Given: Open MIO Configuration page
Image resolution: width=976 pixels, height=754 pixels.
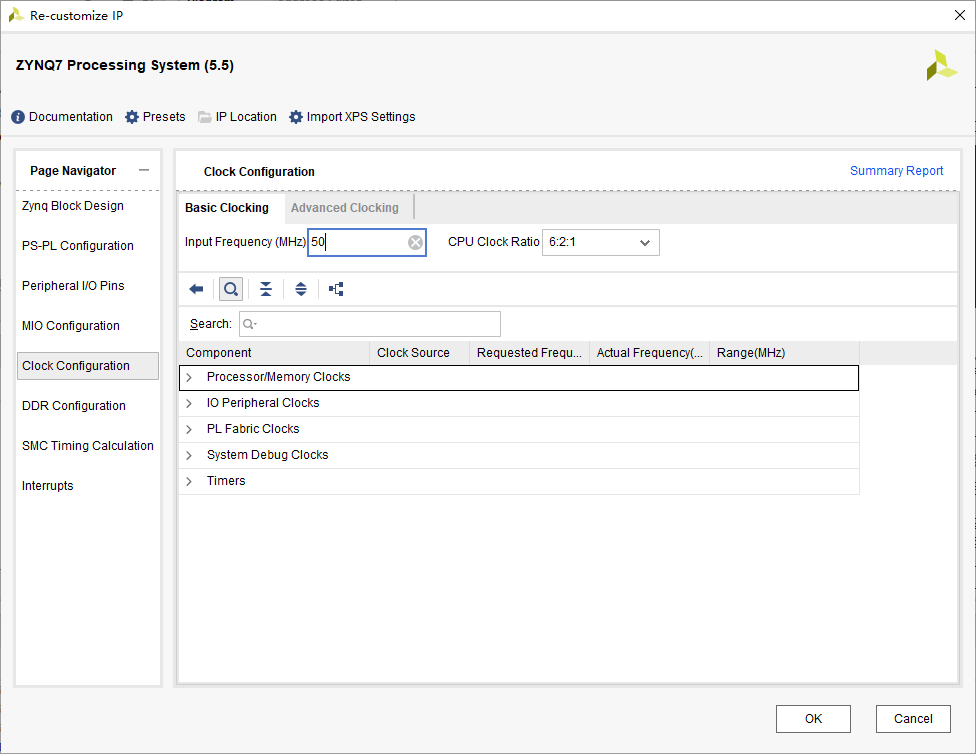Looking at the screenshot, I should pyautogui.click(x=71, y=326).
